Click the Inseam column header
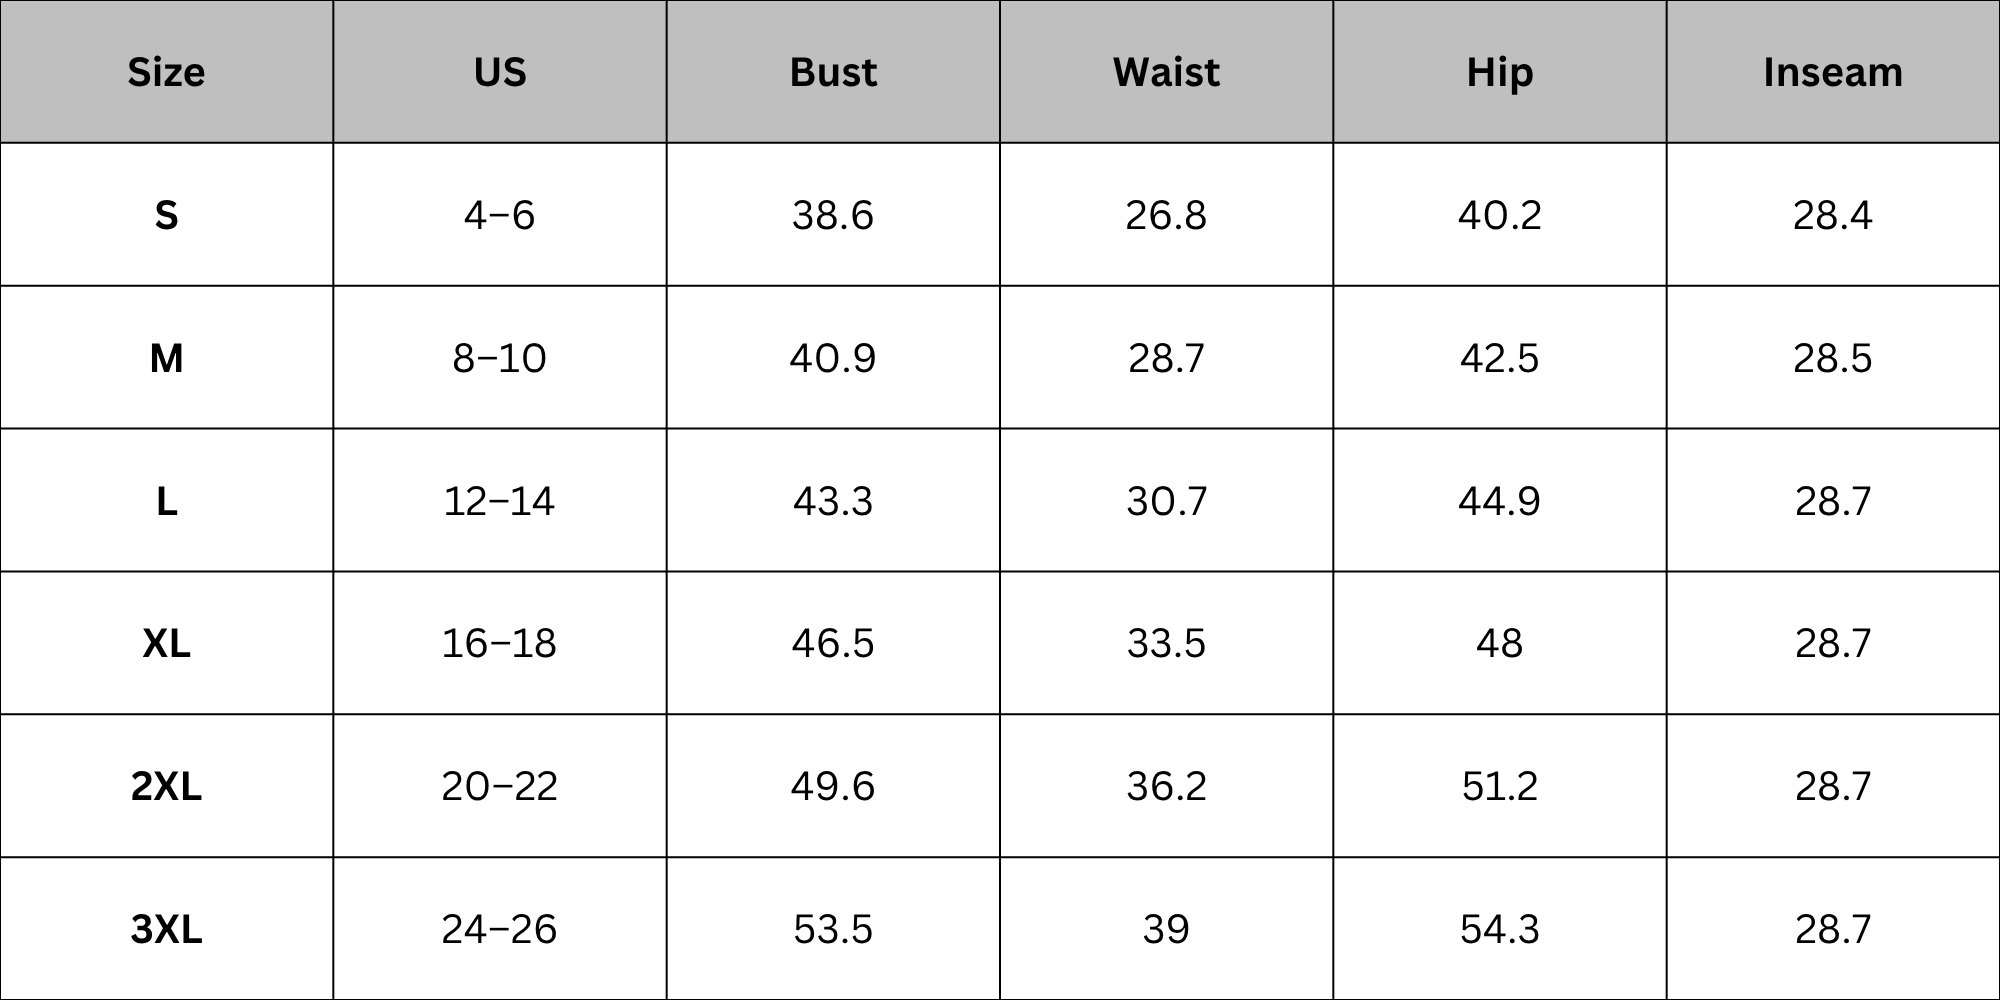2000x1000 pixels. (1833, 72)
